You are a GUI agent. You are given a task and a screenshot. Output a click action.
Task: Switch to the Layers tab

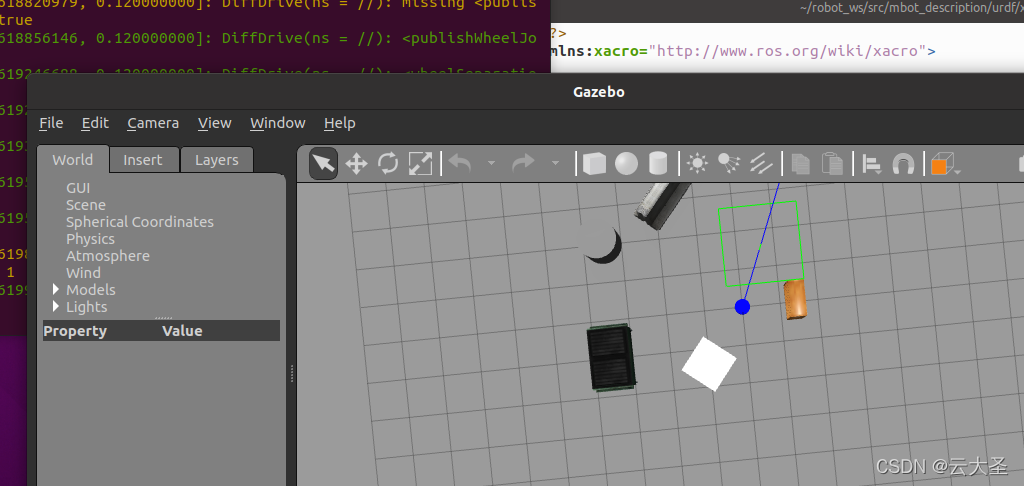[x=216, y=160]
